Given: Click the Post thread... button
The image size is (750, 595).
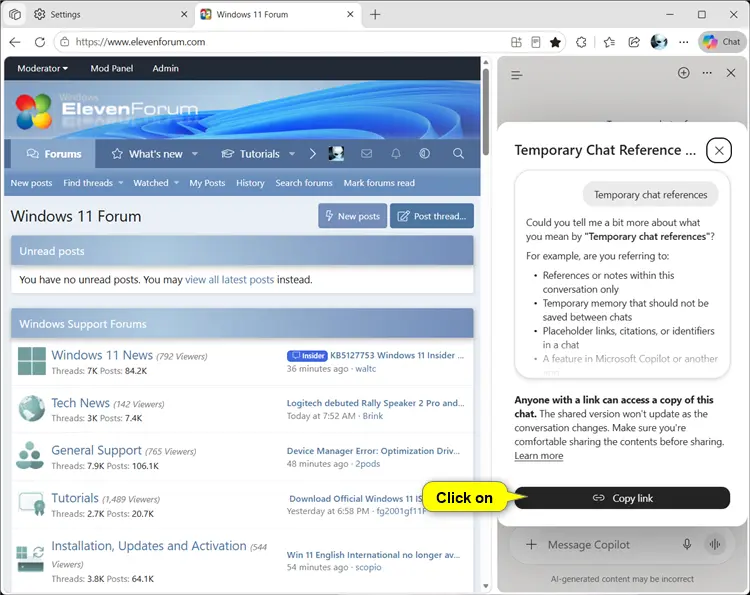Looking at the screenshot, I should (432, 216).
